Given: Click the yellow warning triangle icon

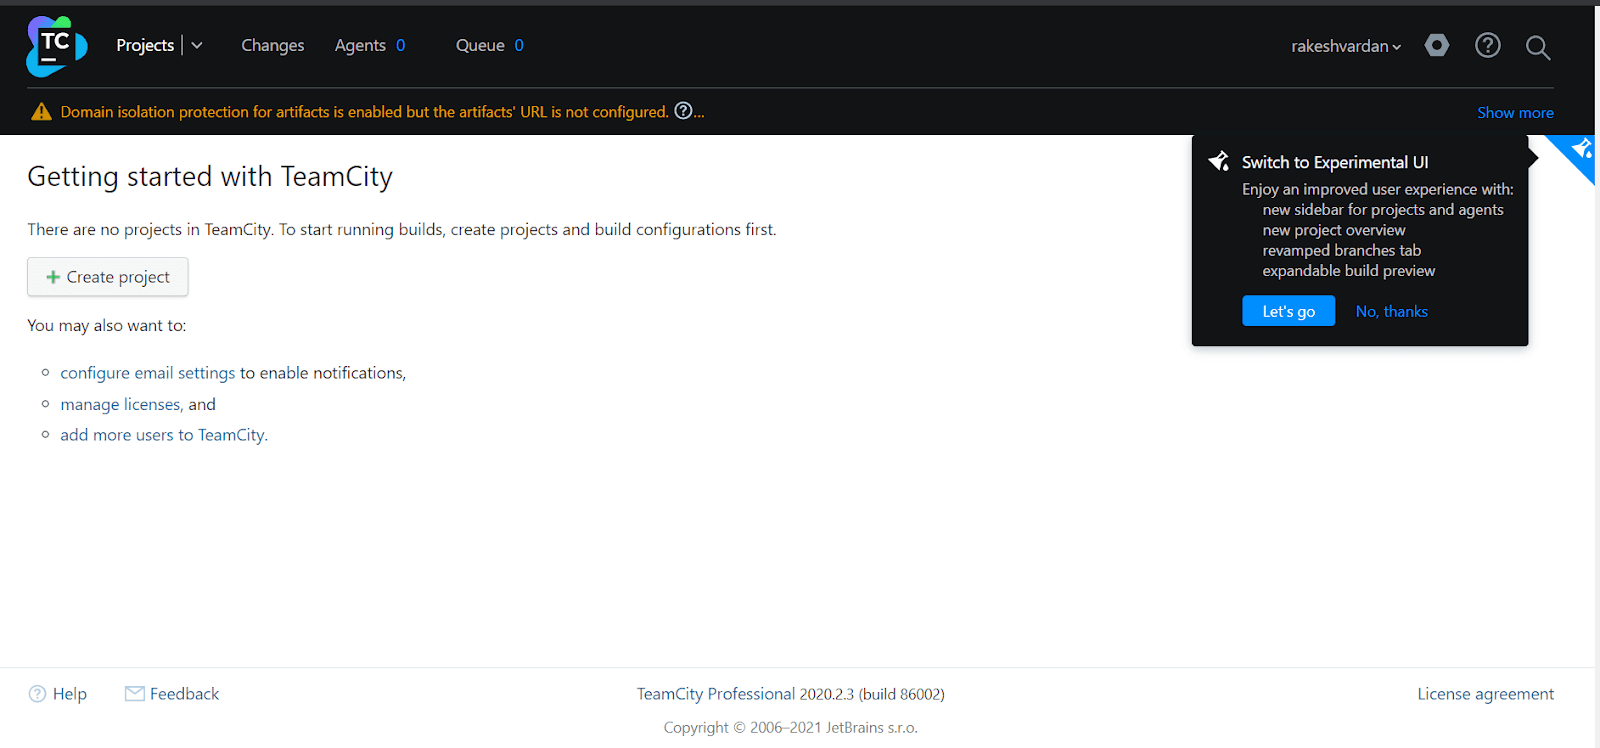Looking at the screenshot, I should coord(41,112).
